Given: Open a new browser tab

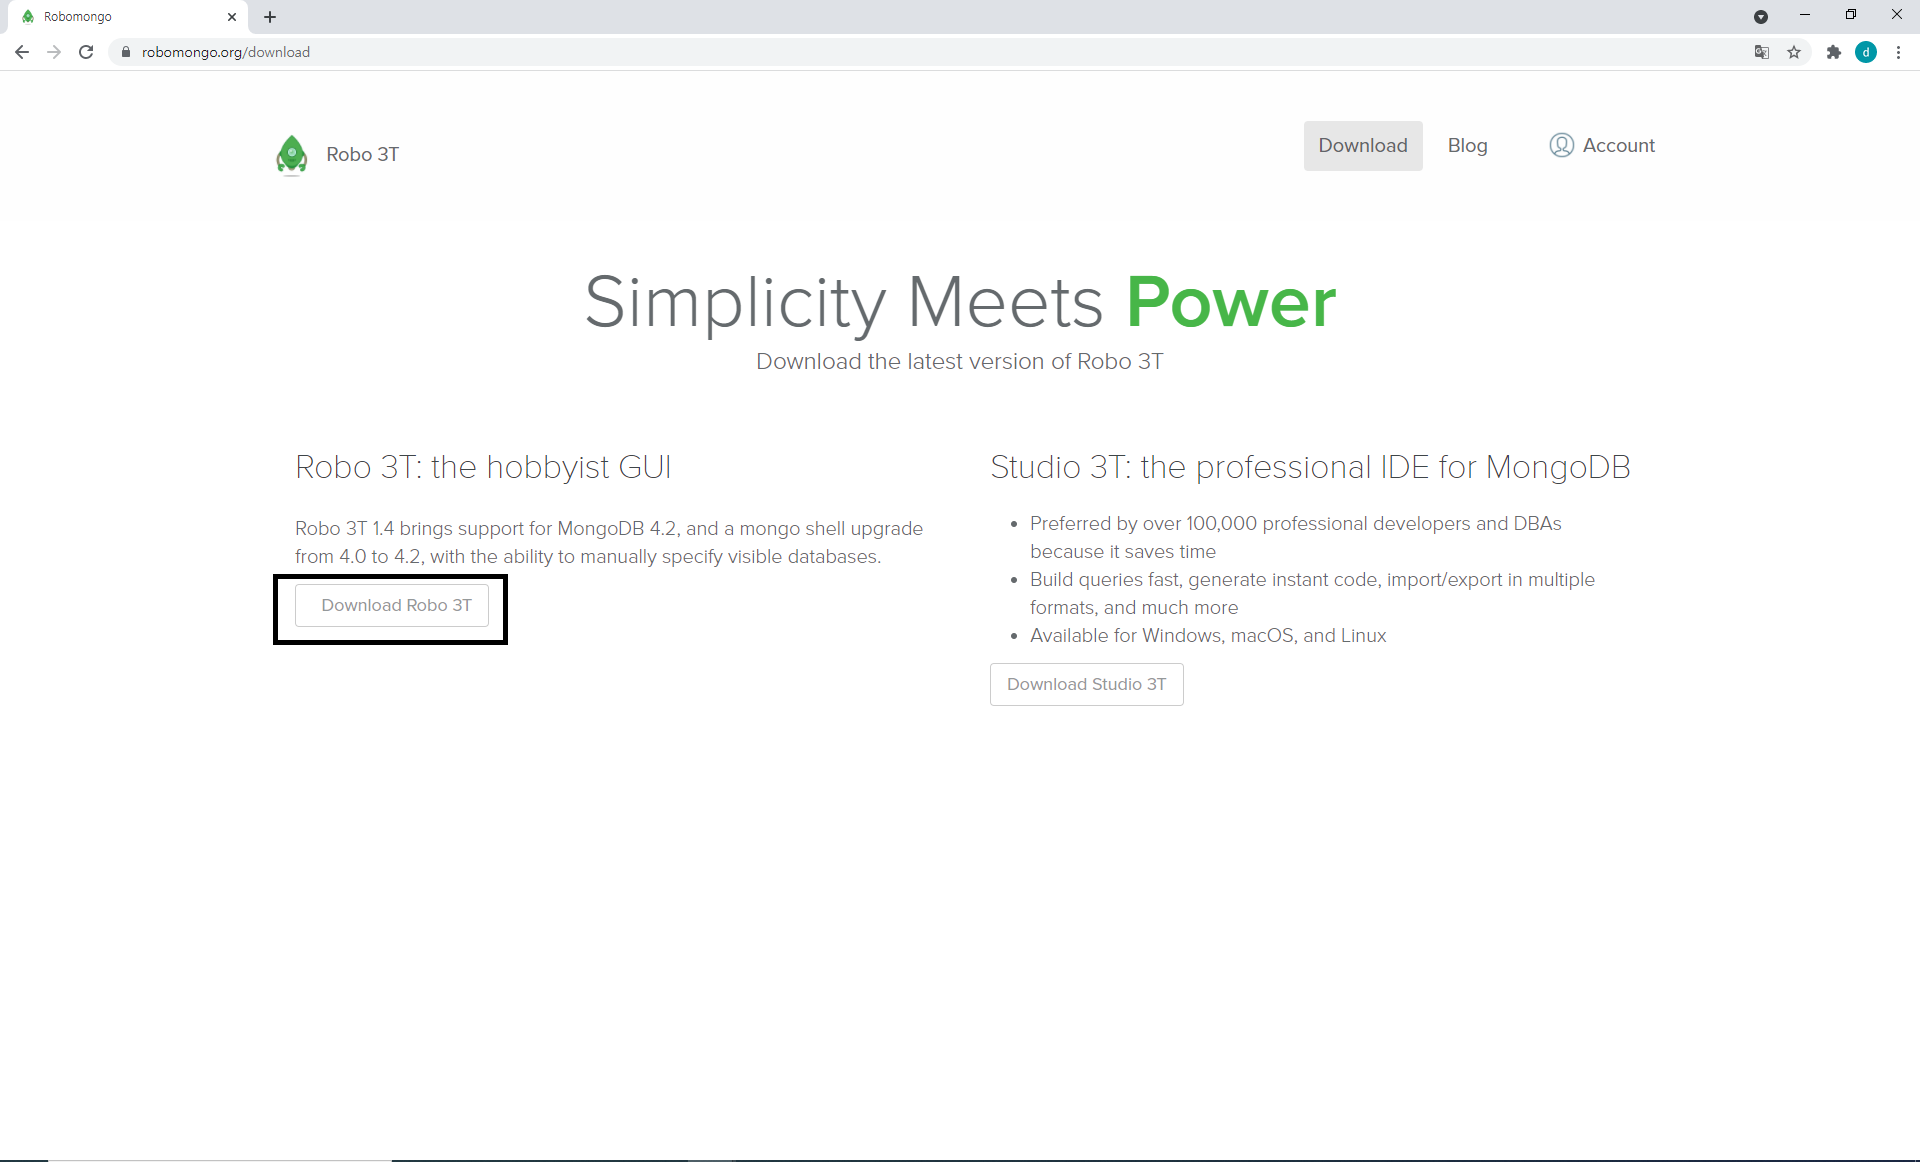Looking at the screenshot, I should 270,16.
